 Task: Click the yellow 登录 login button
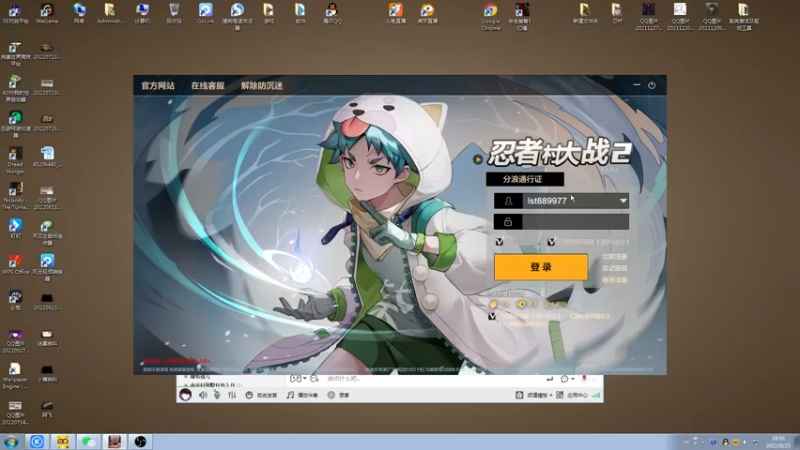point(541,267)
